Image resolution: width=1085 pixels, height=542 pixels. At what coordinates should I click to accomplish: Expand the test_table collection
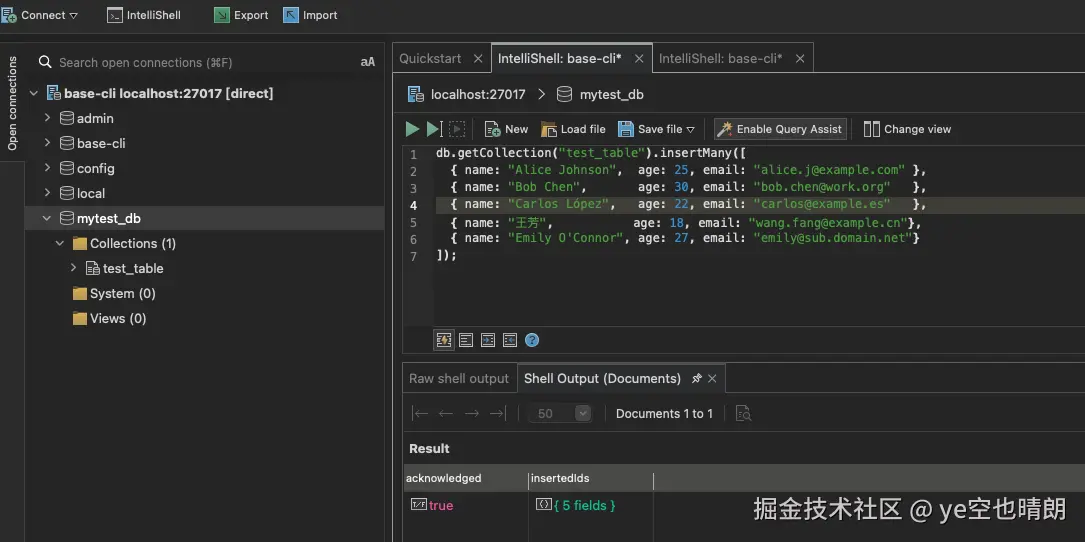tap(73, 268)
